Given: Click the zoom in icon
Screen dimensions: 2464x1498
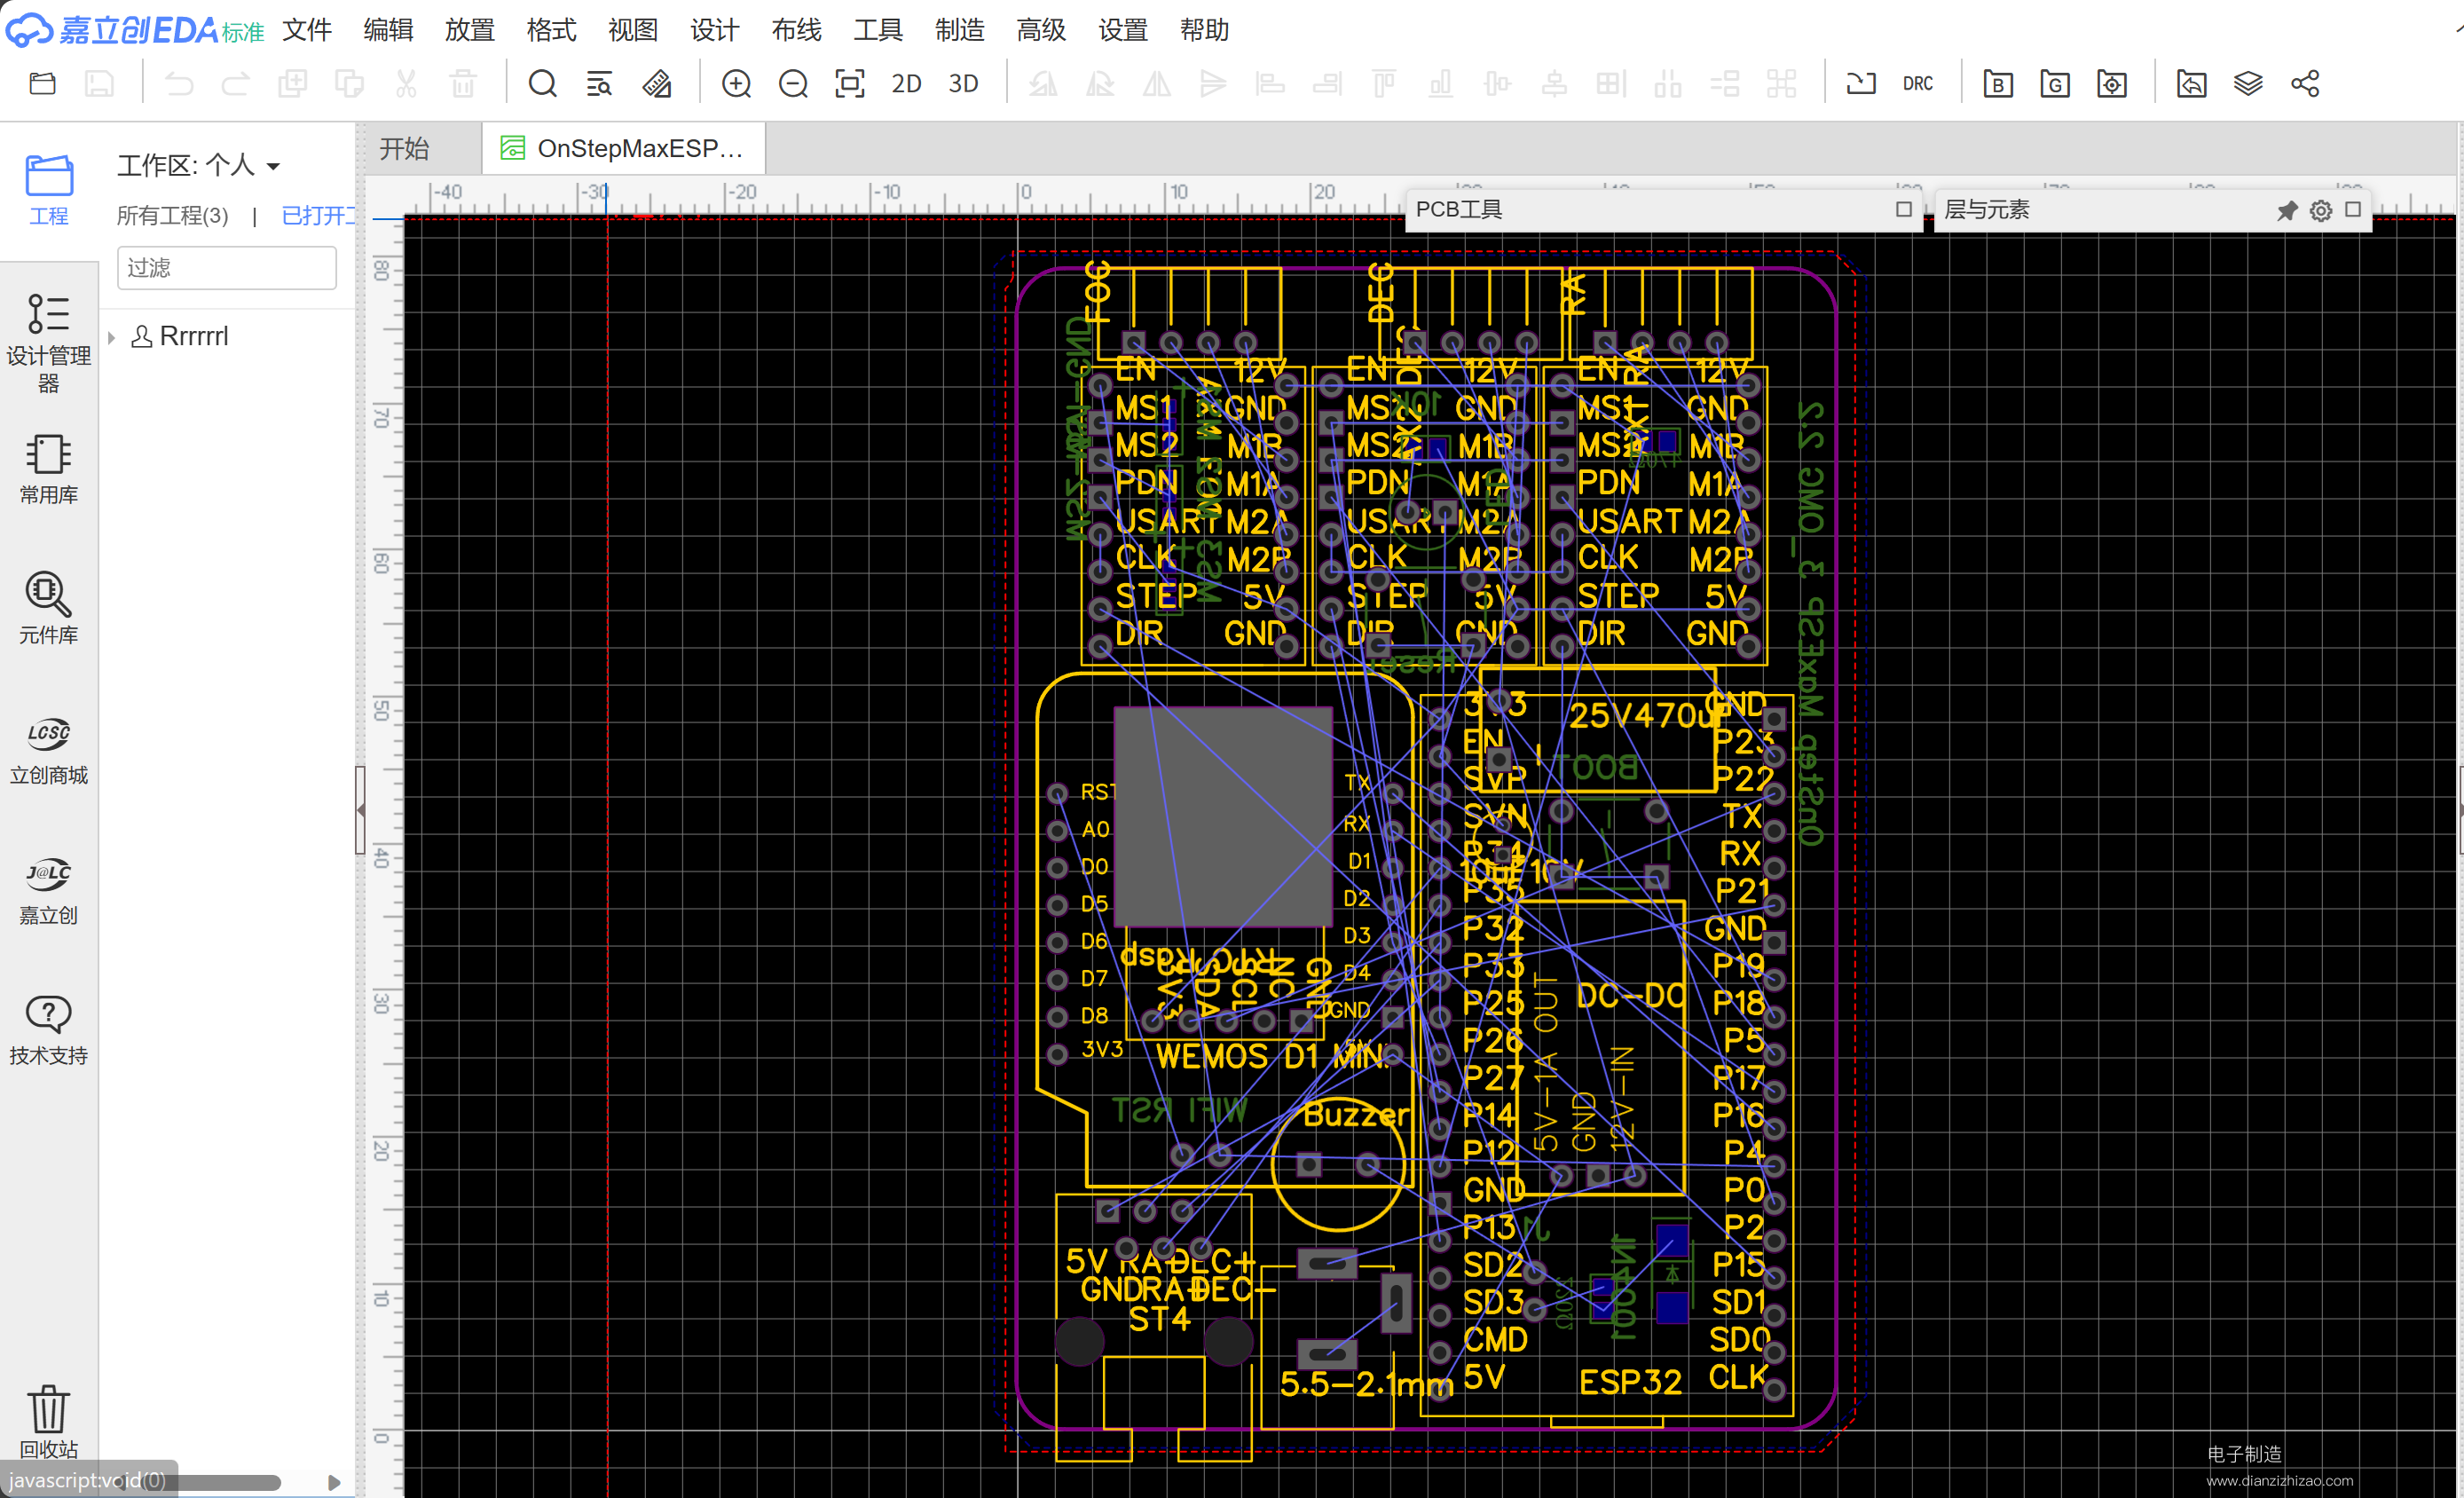Looking at the screenshot, I should pyautogui.click(x=736, y=83).
